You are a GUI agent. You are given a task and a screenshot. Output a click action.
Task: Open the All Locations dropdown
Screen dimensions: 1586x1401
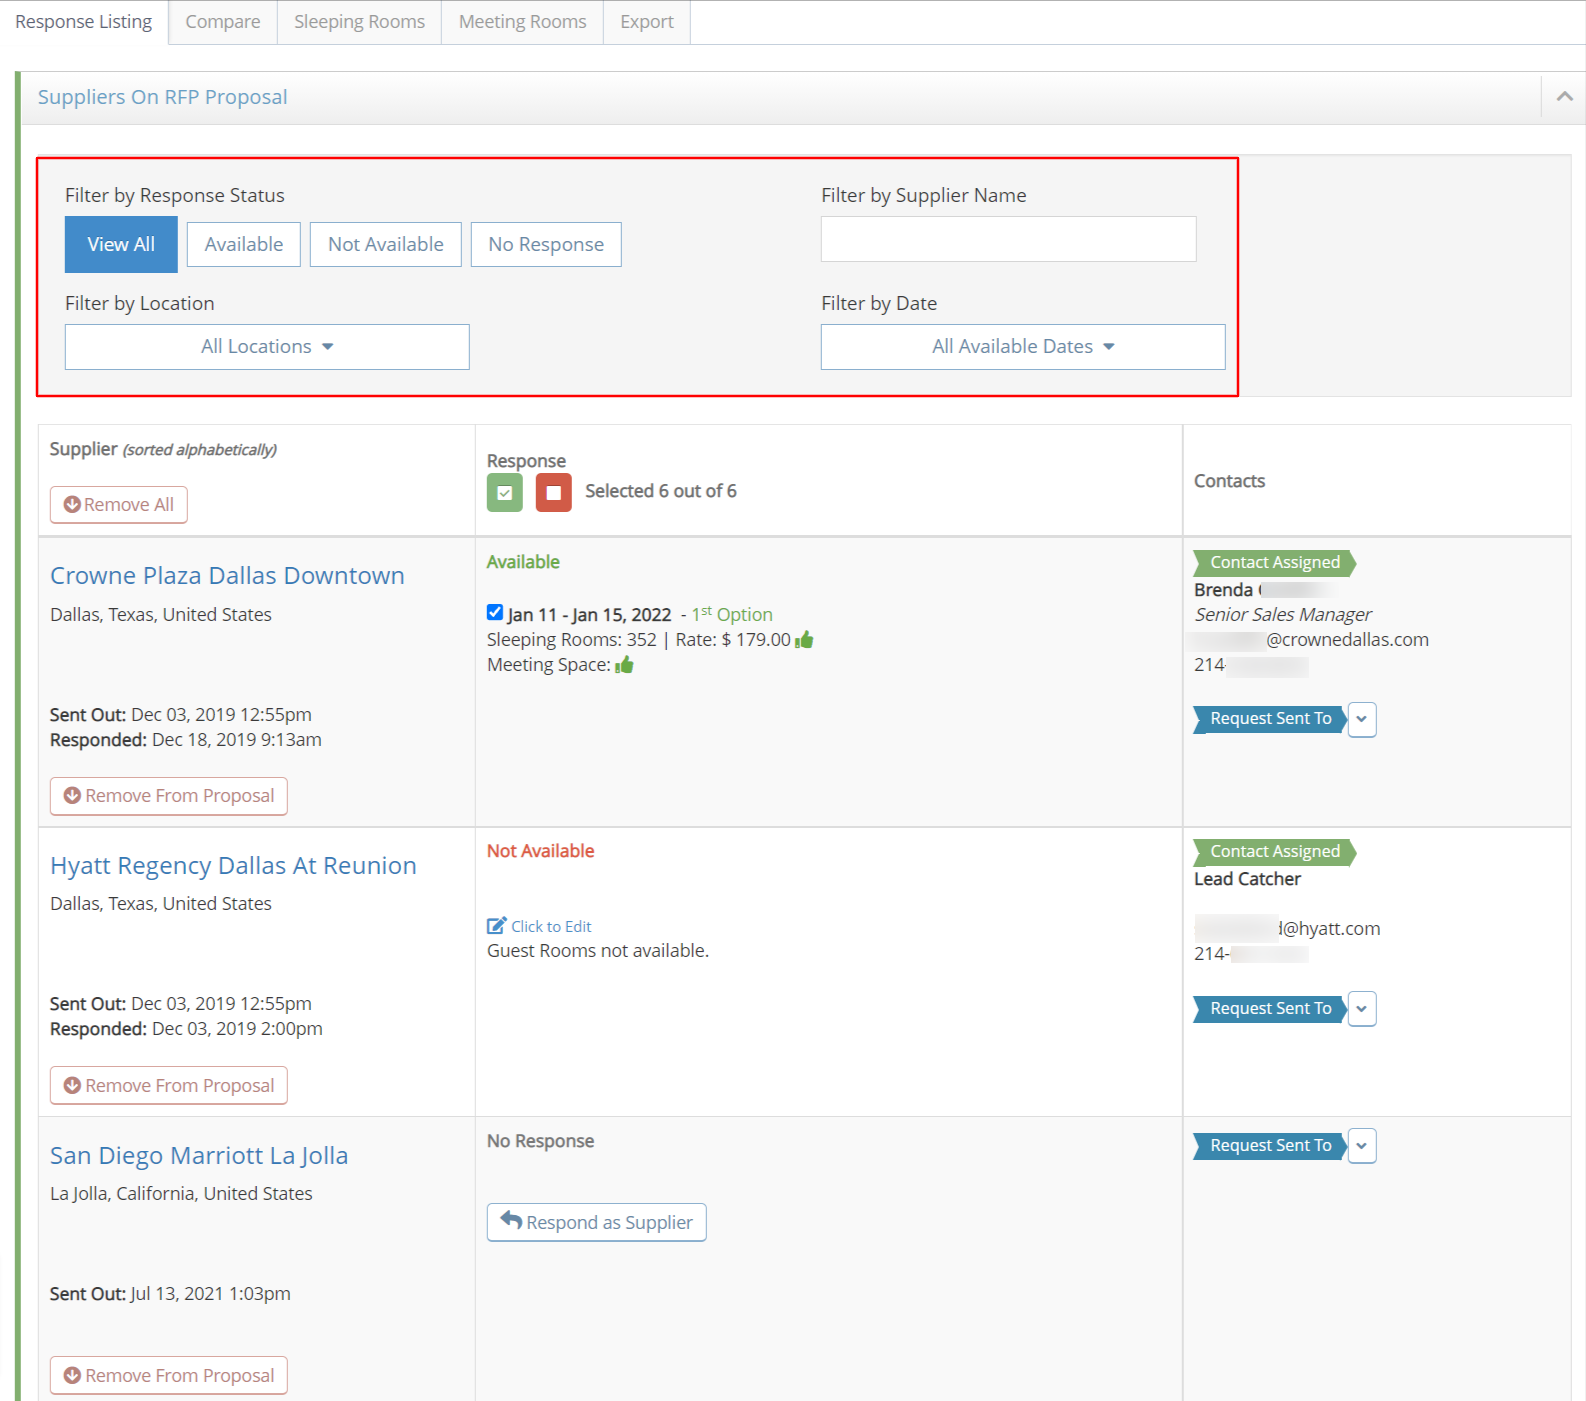pyautogui.click(x=267, y=347)
